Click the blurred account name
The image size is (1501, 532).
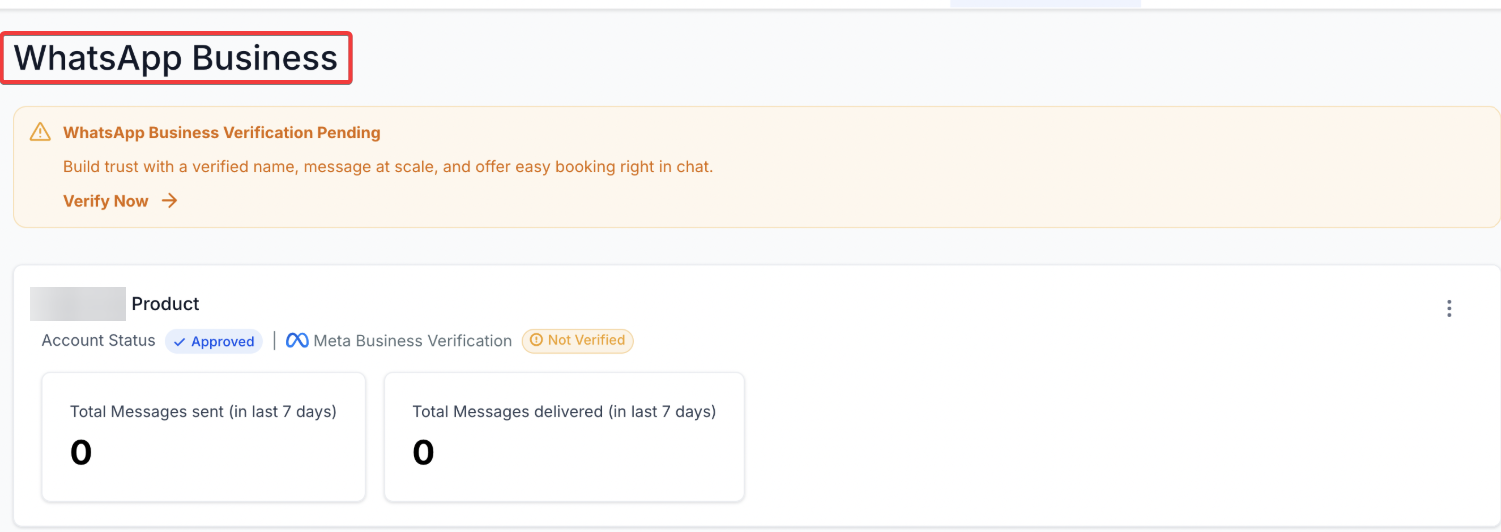point(78,304)
